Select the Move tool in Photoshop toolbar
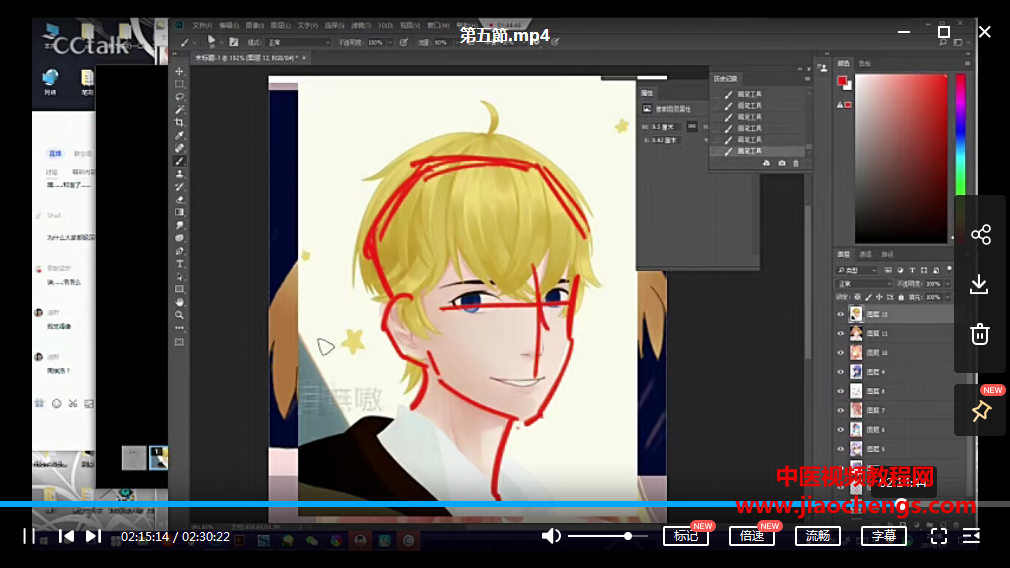Viewport: 1010px width, 568px height. point(180,71)
